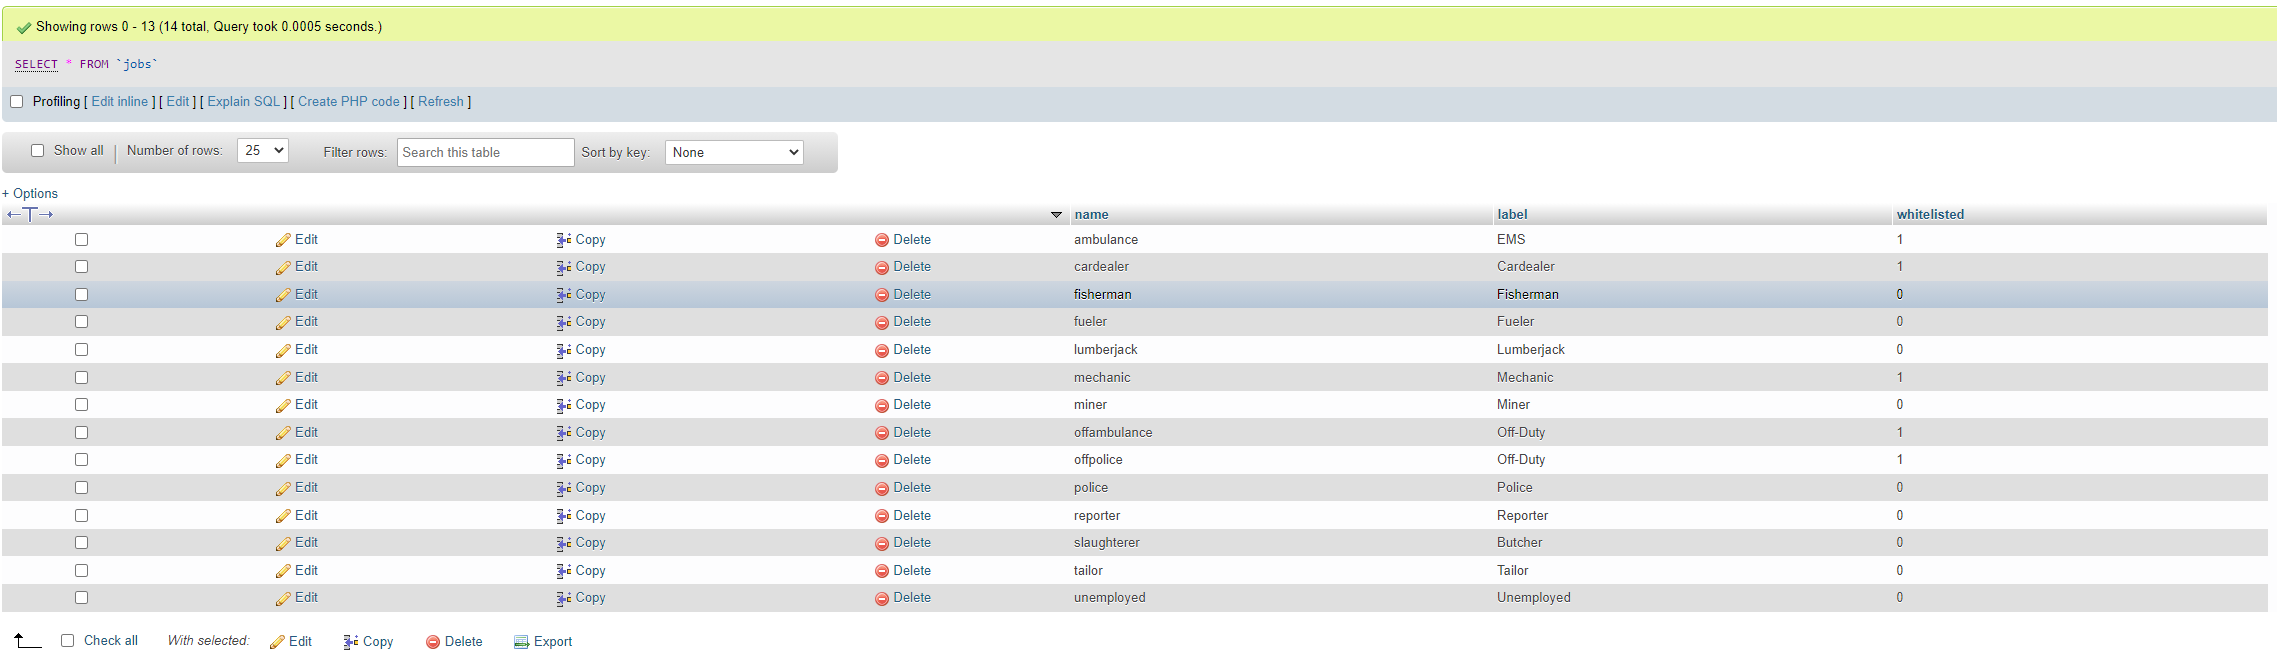
Task: Click the With selected Edit pencil icon
Action: 277,642
